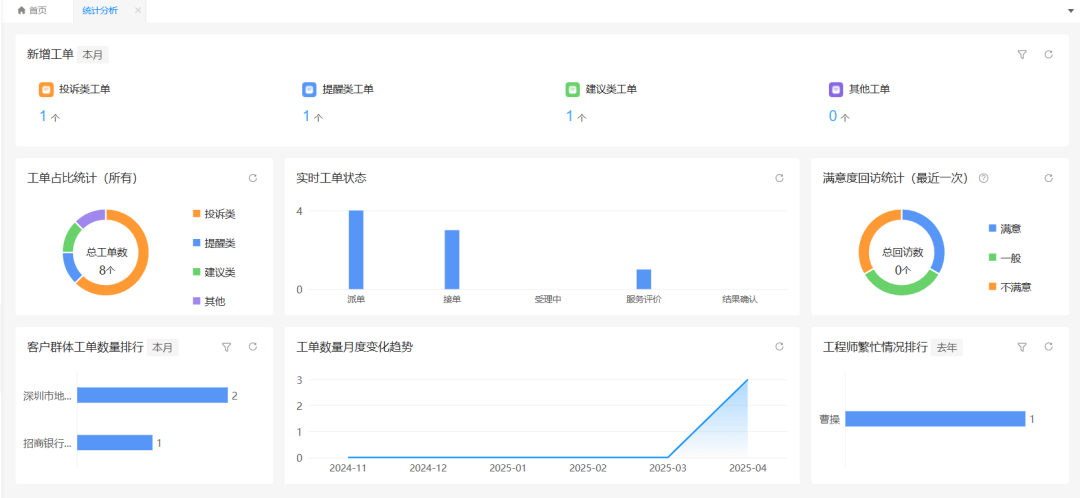Click the 投诉类工单 count number
The width and height of the screenshot is (1080, 498).
(x=44, y=116)
